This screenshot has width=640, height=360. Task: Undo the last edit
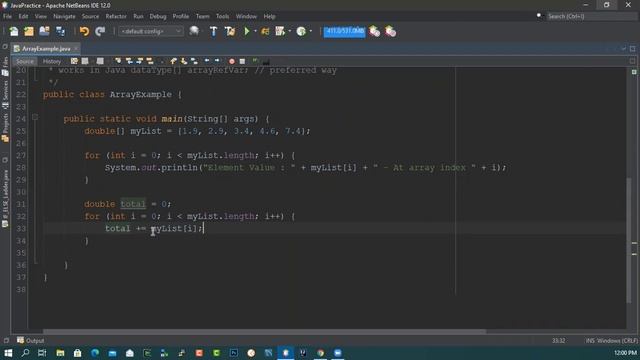coord(84,31)
